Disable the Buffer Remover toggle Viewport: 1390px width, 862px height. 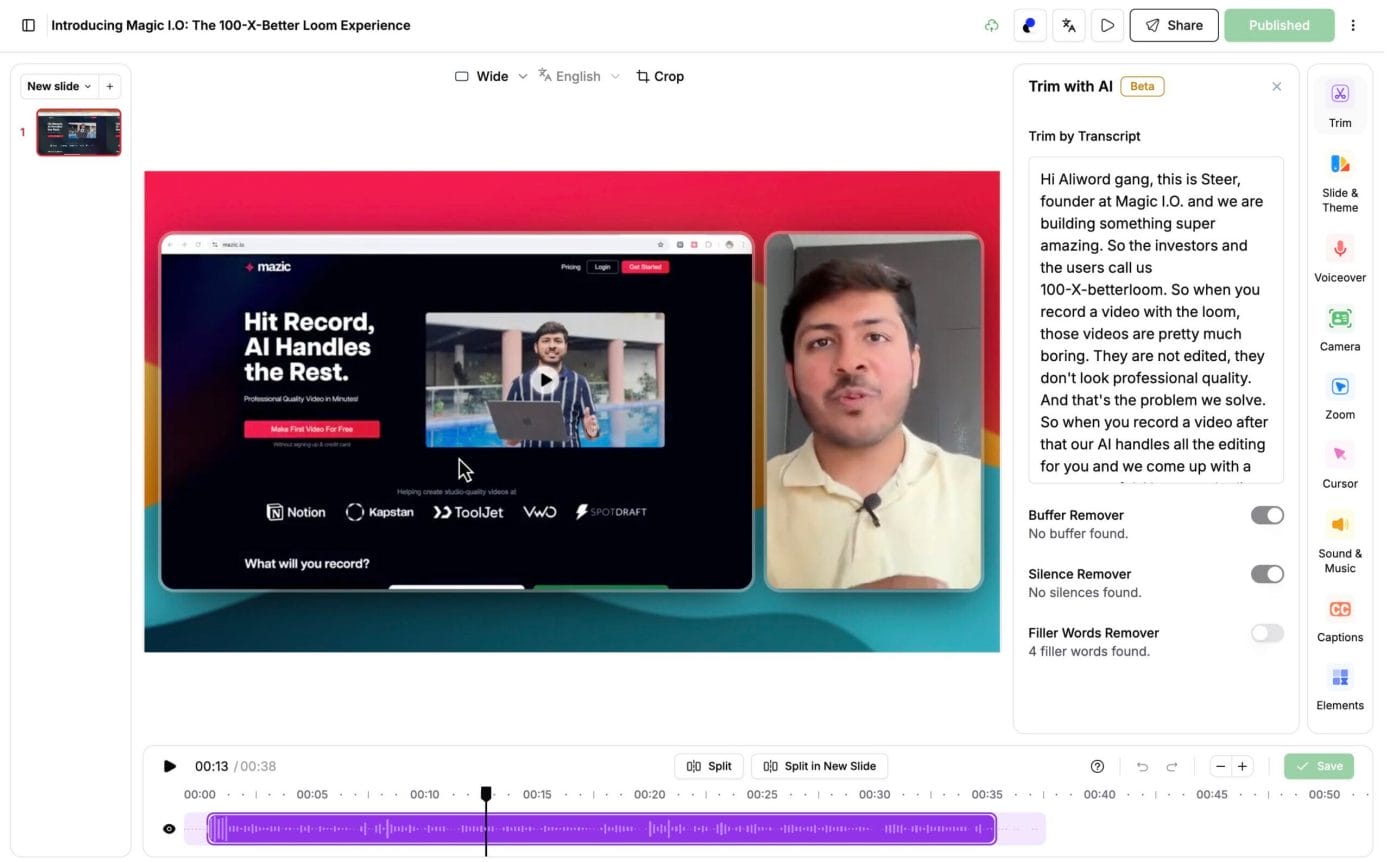[1266, 515]
